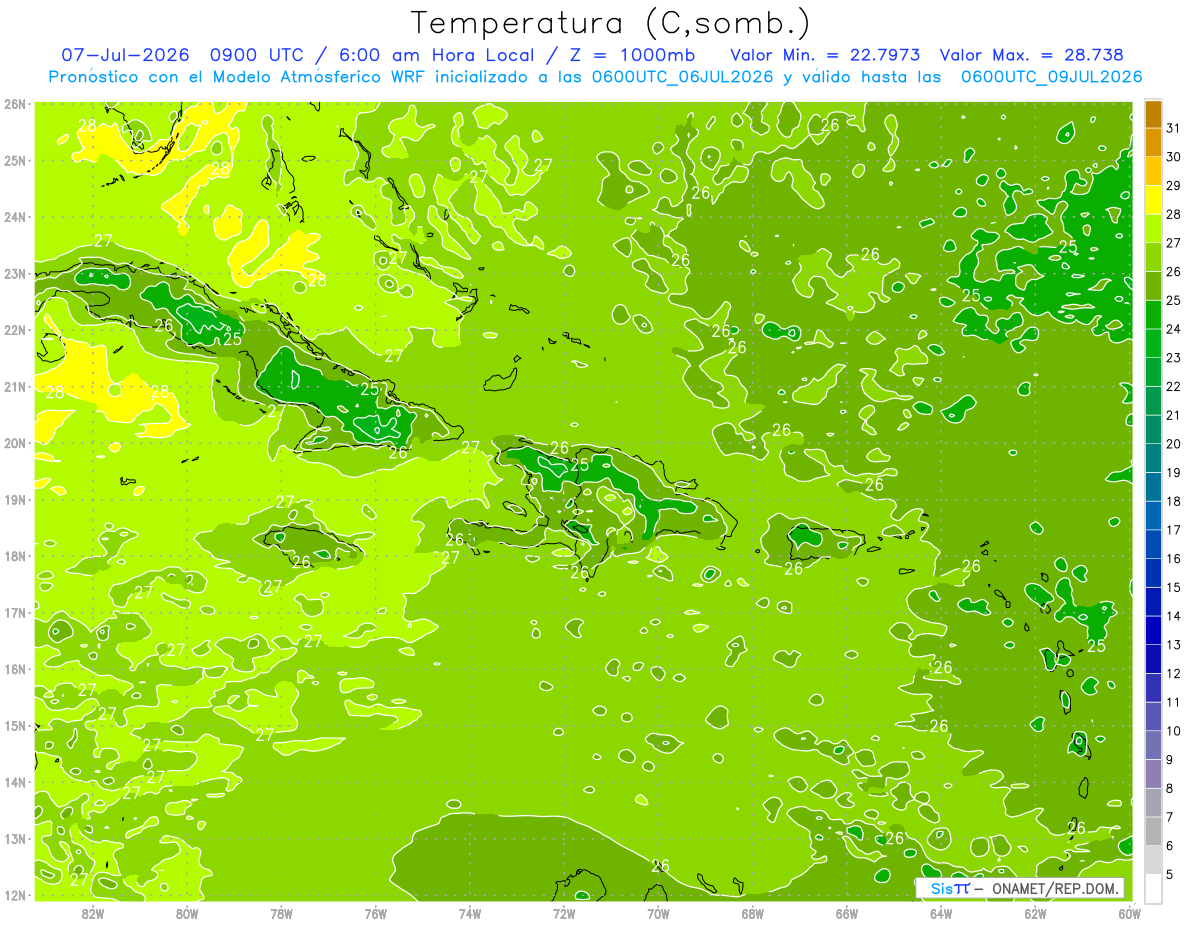Click the longitude axis label 78W
1200x927 pixels.
pyautogui.click(x=281, y=913)
